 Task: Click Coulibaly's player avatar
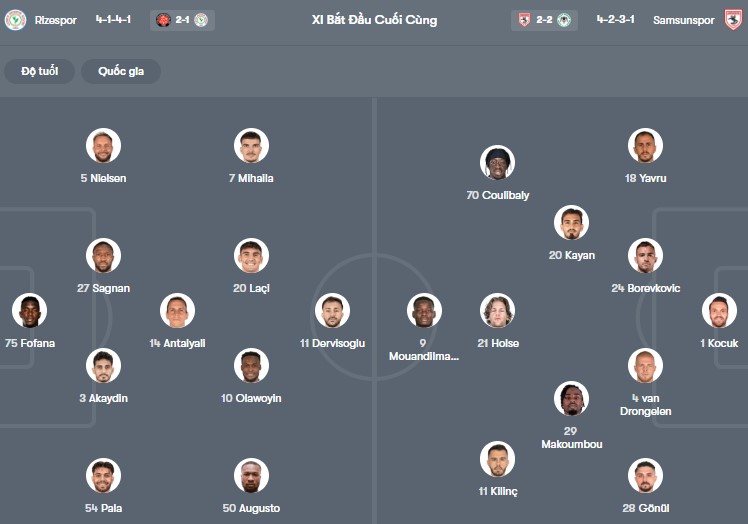(x=497, y=162)
